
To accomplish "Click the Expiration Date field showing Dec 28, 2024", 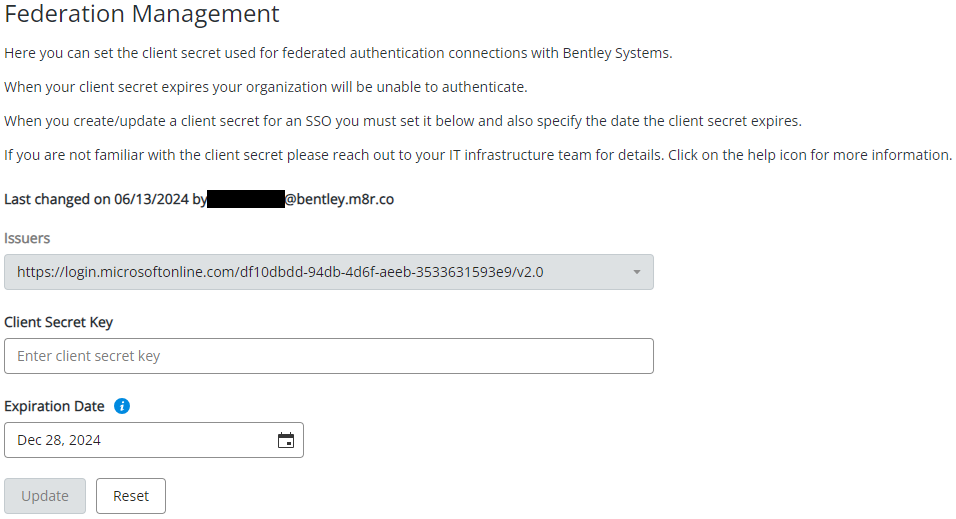I will pos(154,440).
